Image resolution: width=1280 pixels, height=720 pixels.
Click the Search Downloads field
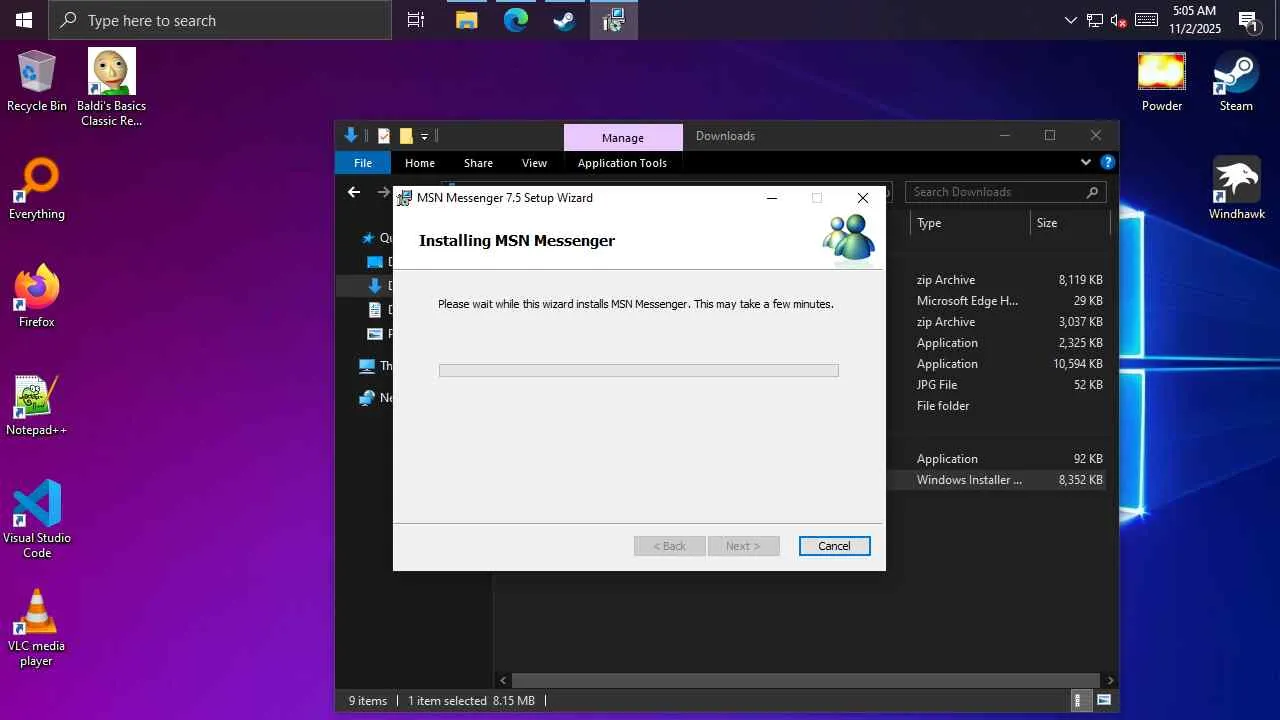1007,192
